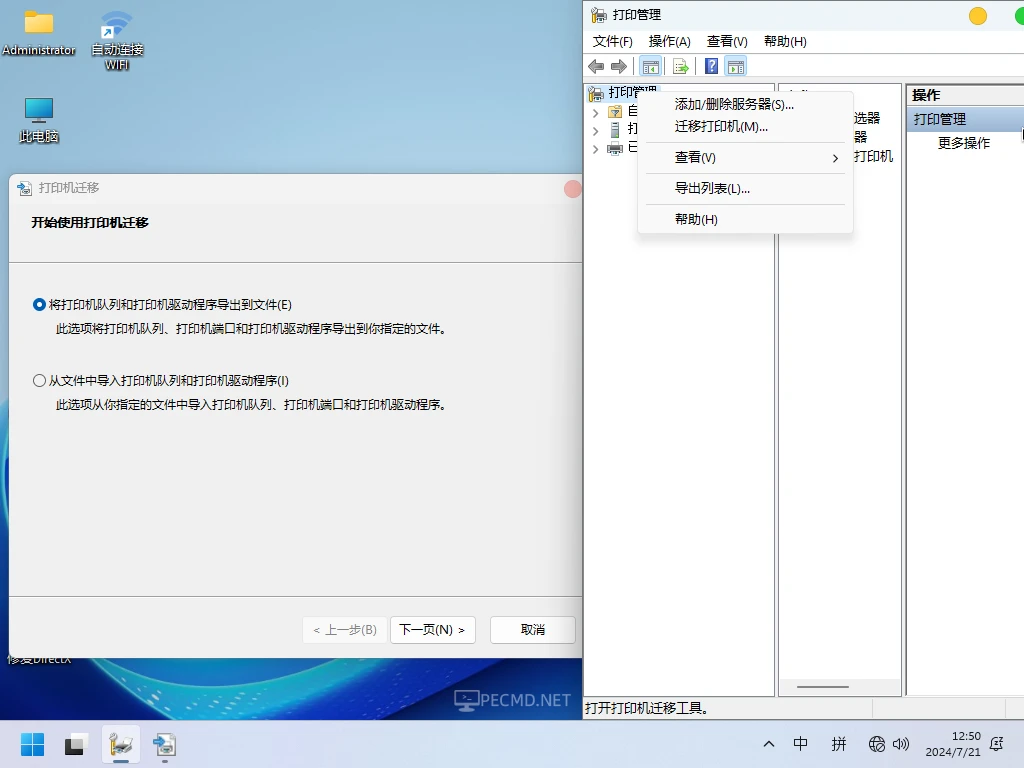Click the Printer Migration dialog title icon
The height and width of the screenshot is (768, 1024).
24,189
